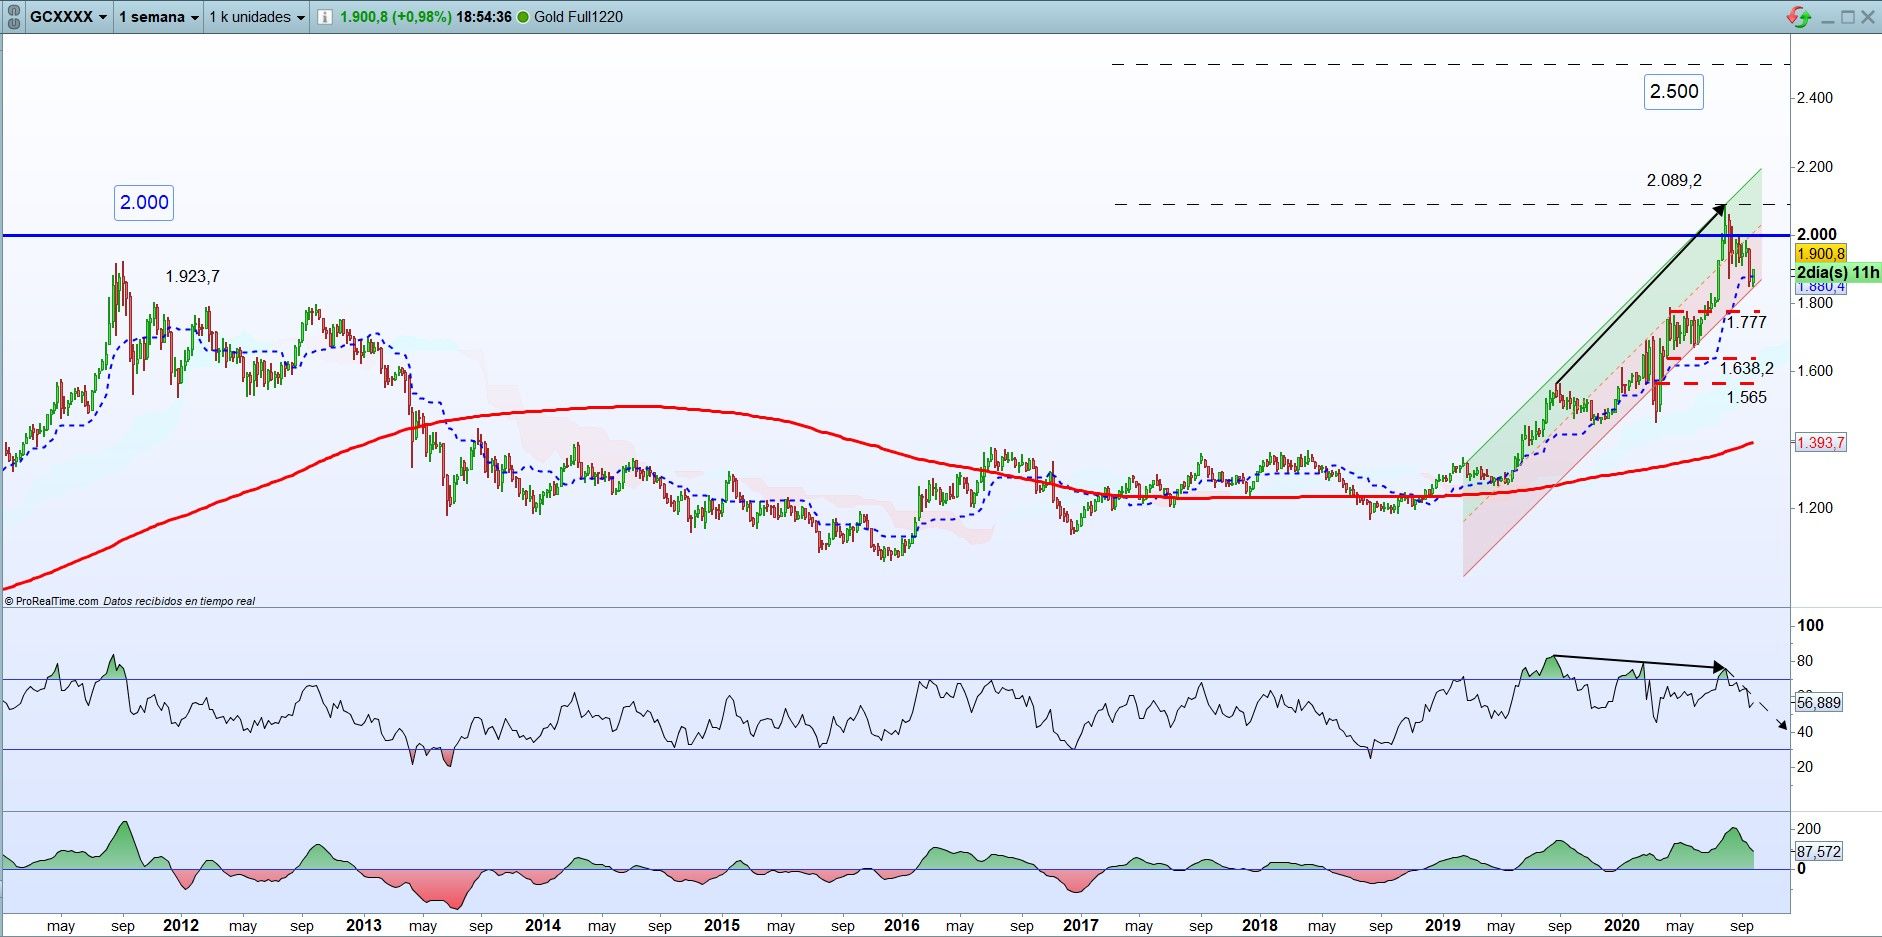The image size is (1882, 937).
Task: Close the chart window
Action: pos(1868,17)
